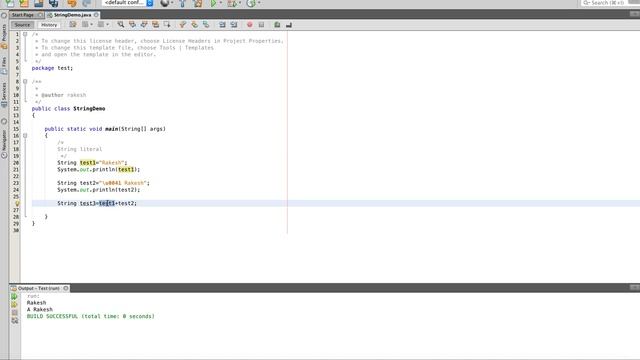Open the Files side panel tab

coord(4,65)
